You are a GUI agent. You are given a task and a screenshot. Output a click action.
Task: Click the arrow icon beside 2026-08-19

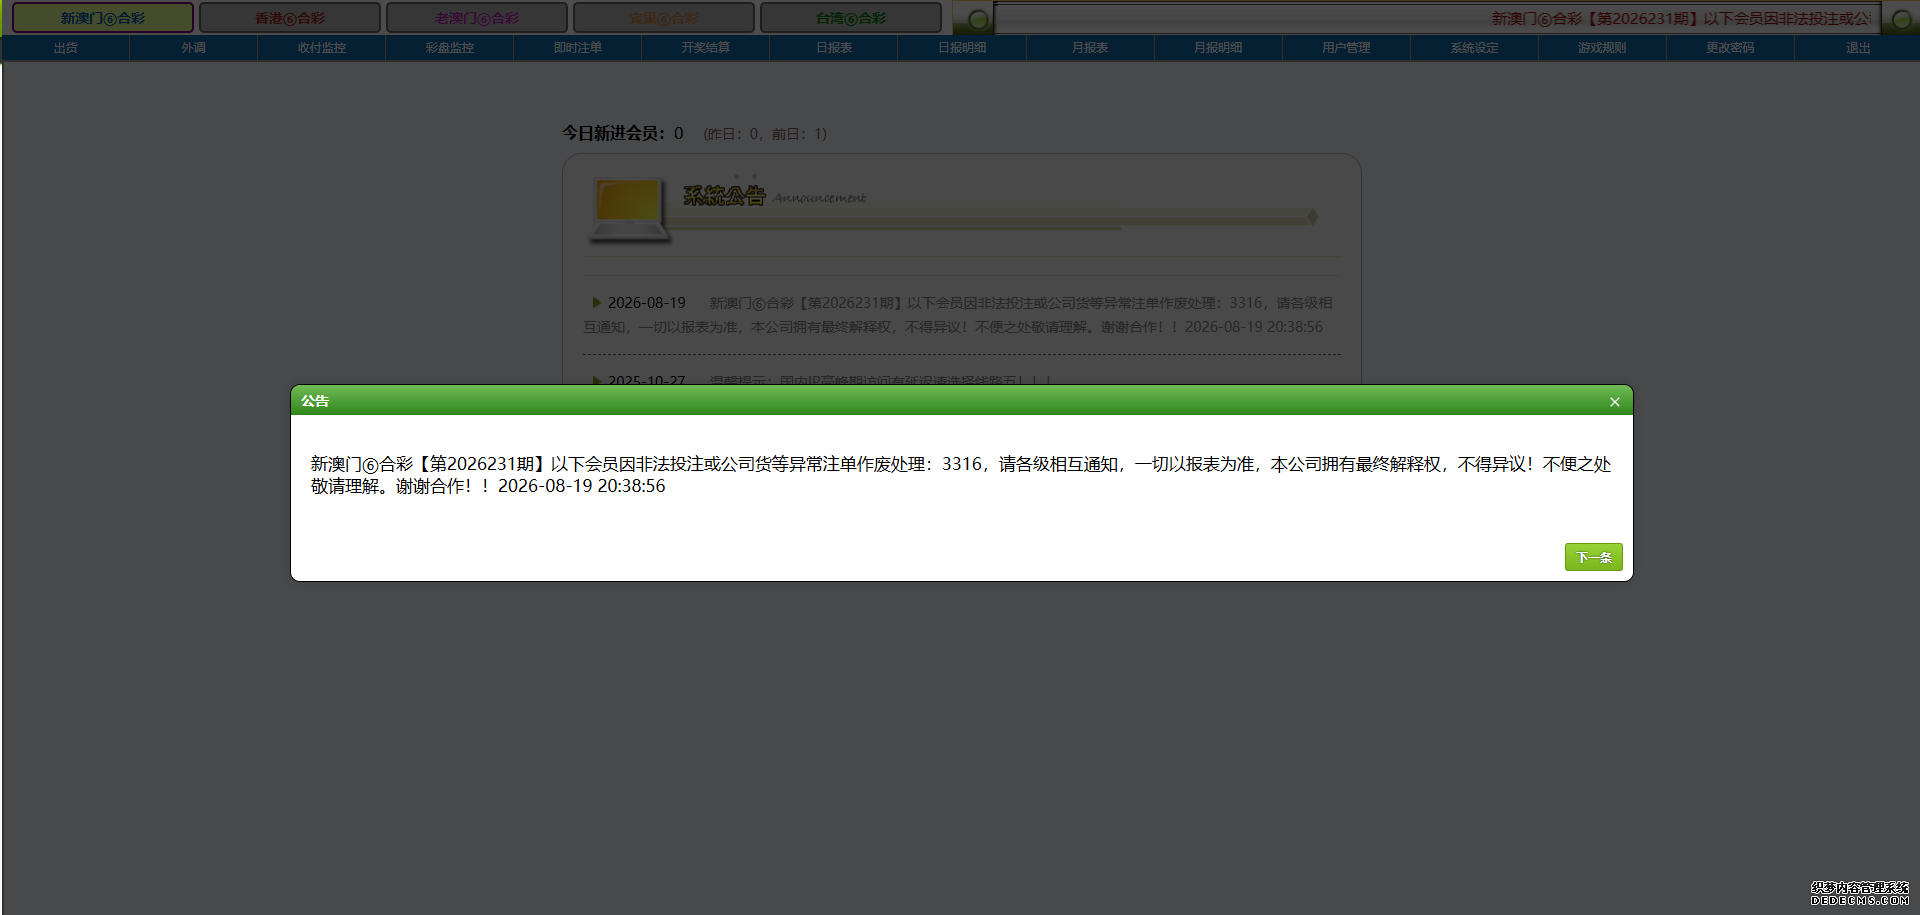pyautogui.click(x=597, y=302)
